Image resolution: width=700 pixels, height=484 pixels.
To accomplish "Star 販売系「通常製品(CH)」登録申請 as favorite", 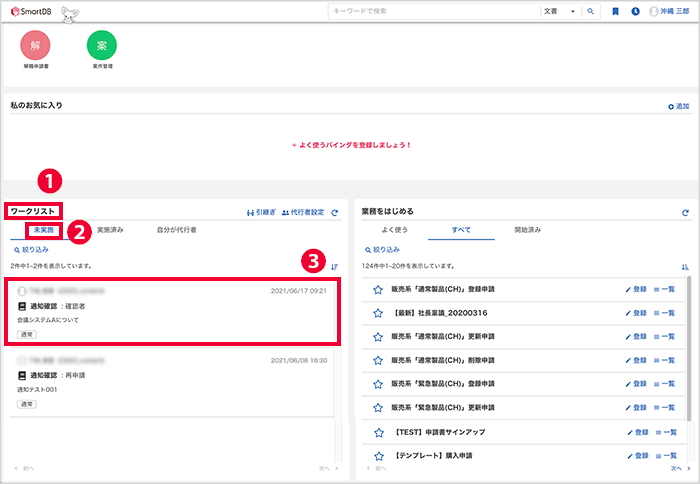I will (378, 290).
